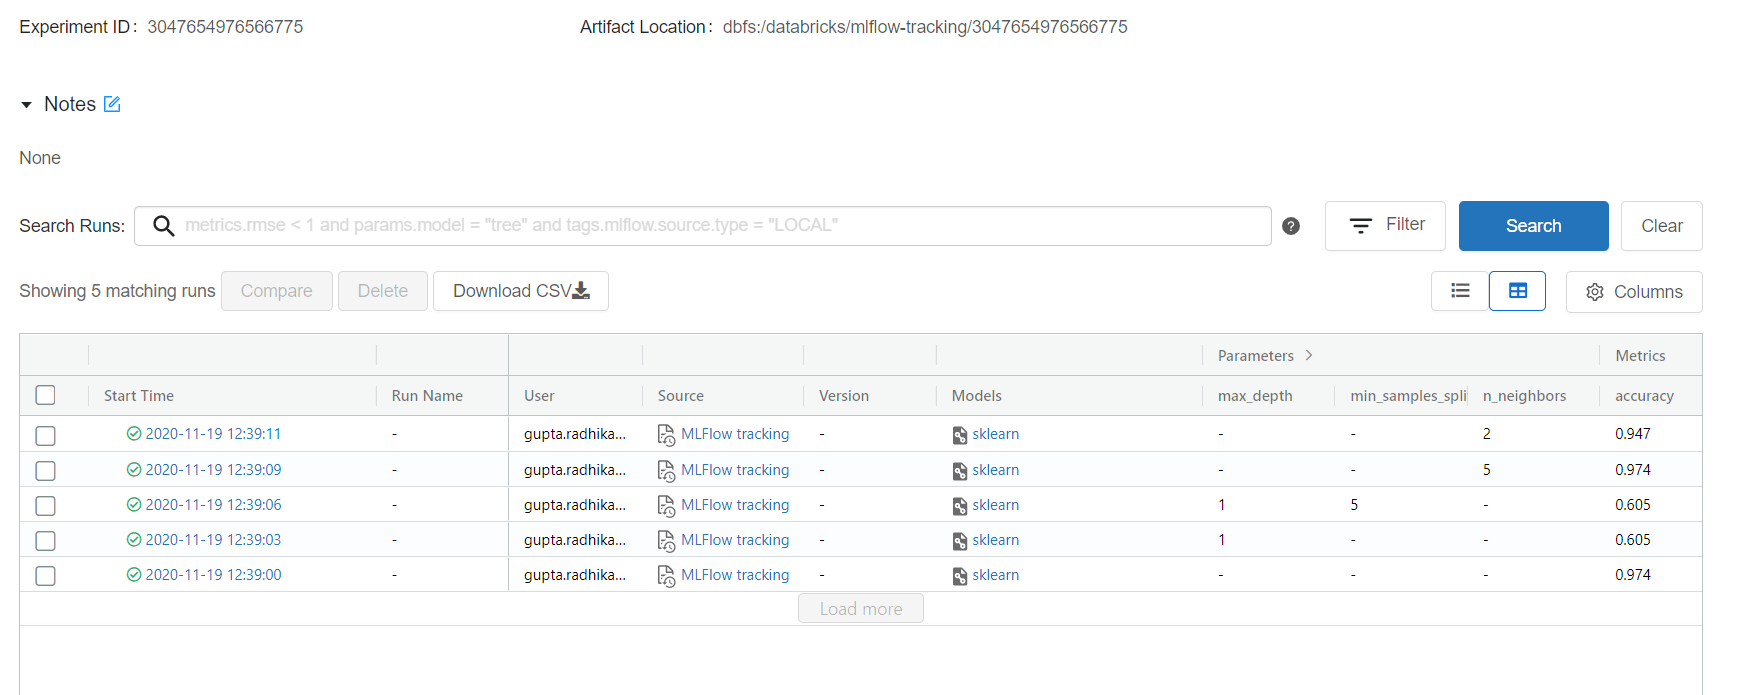This screenshot has height=695, width=1762.
Task: Open the run link 2020-11-19 12:39:06
Action: tap(213, 505)
